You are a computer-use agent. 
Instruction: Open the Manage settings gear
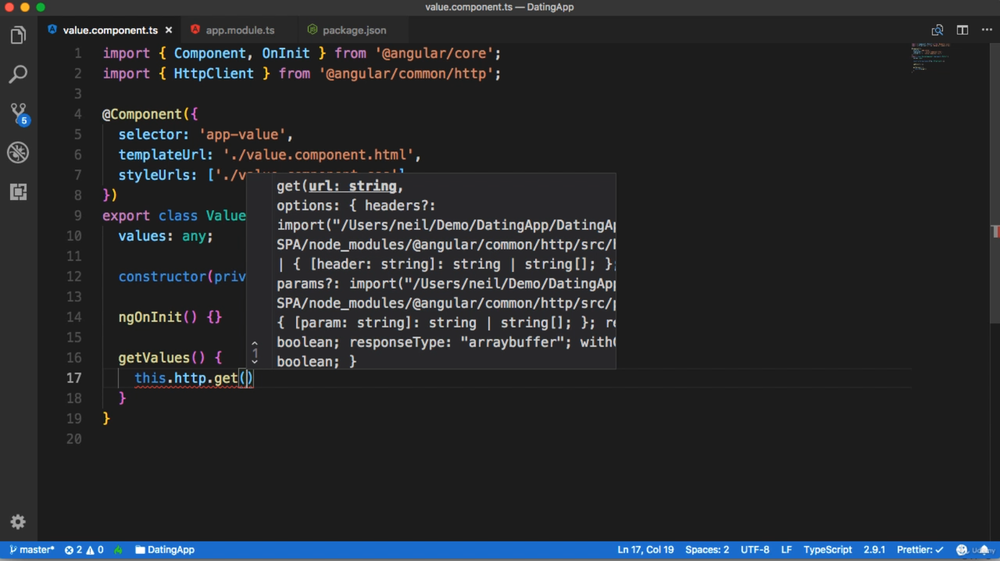point(18,521)
